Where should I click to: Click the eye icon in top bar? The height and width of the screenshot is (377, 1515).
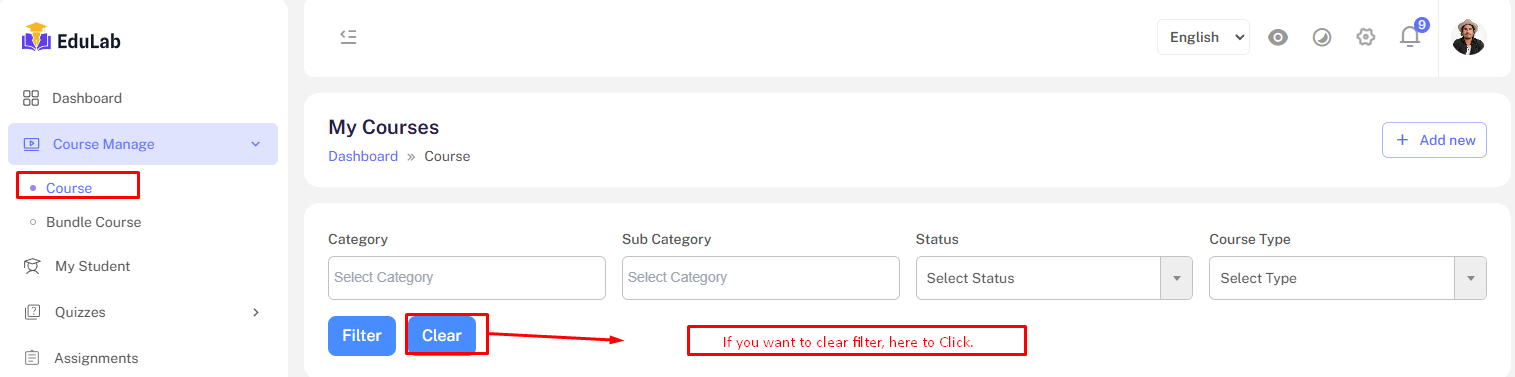point(1277,37)
